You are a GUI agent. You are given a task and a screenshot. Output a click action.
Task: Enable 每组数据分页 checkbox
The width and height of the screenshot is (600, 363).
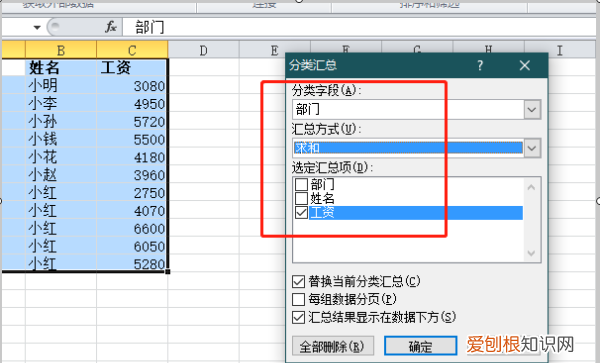point(298,299)
